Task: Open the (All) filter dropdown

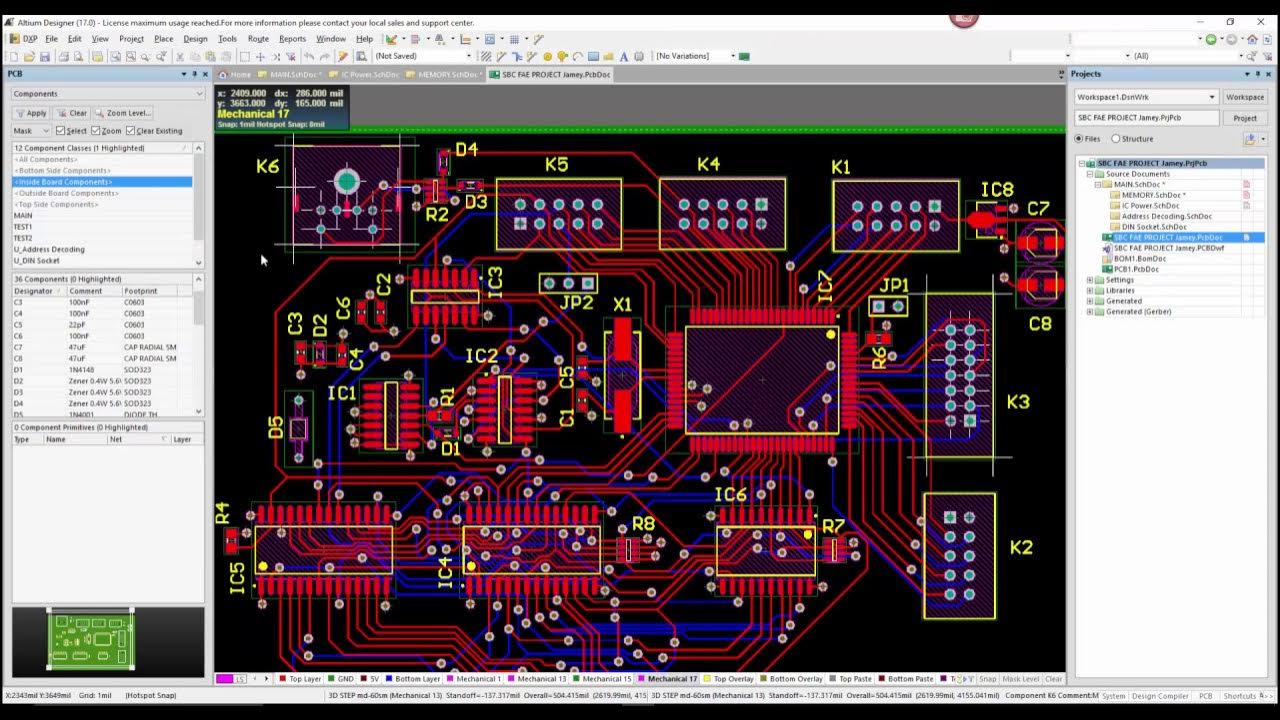Action: click(1241, 56)
